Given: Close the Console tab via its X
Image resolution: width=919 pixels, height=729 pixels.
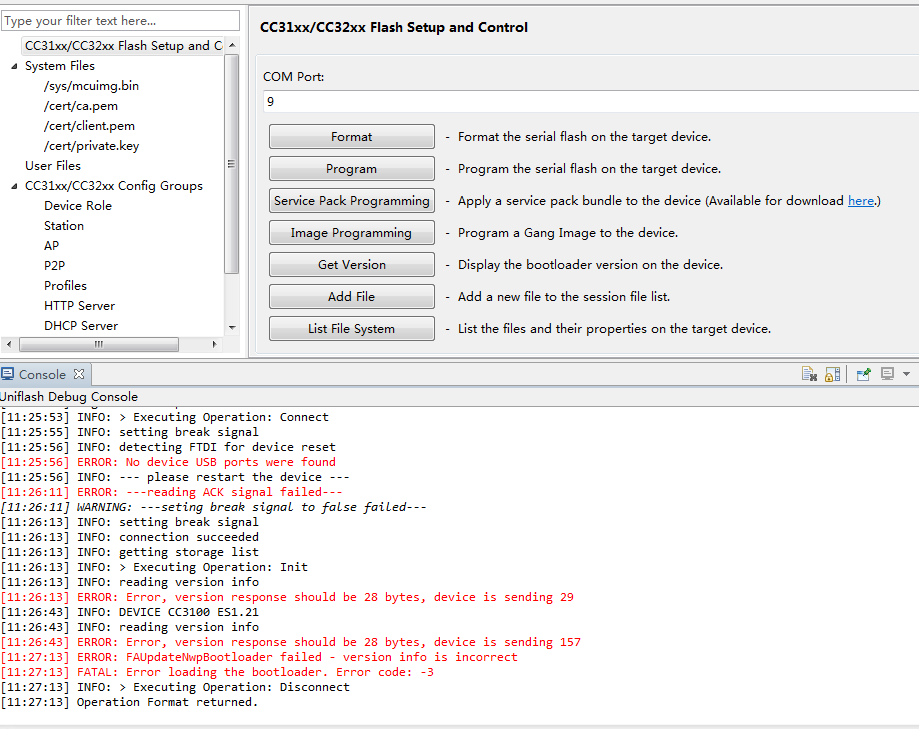Looking at the screenshot, I should coord(79,374).
